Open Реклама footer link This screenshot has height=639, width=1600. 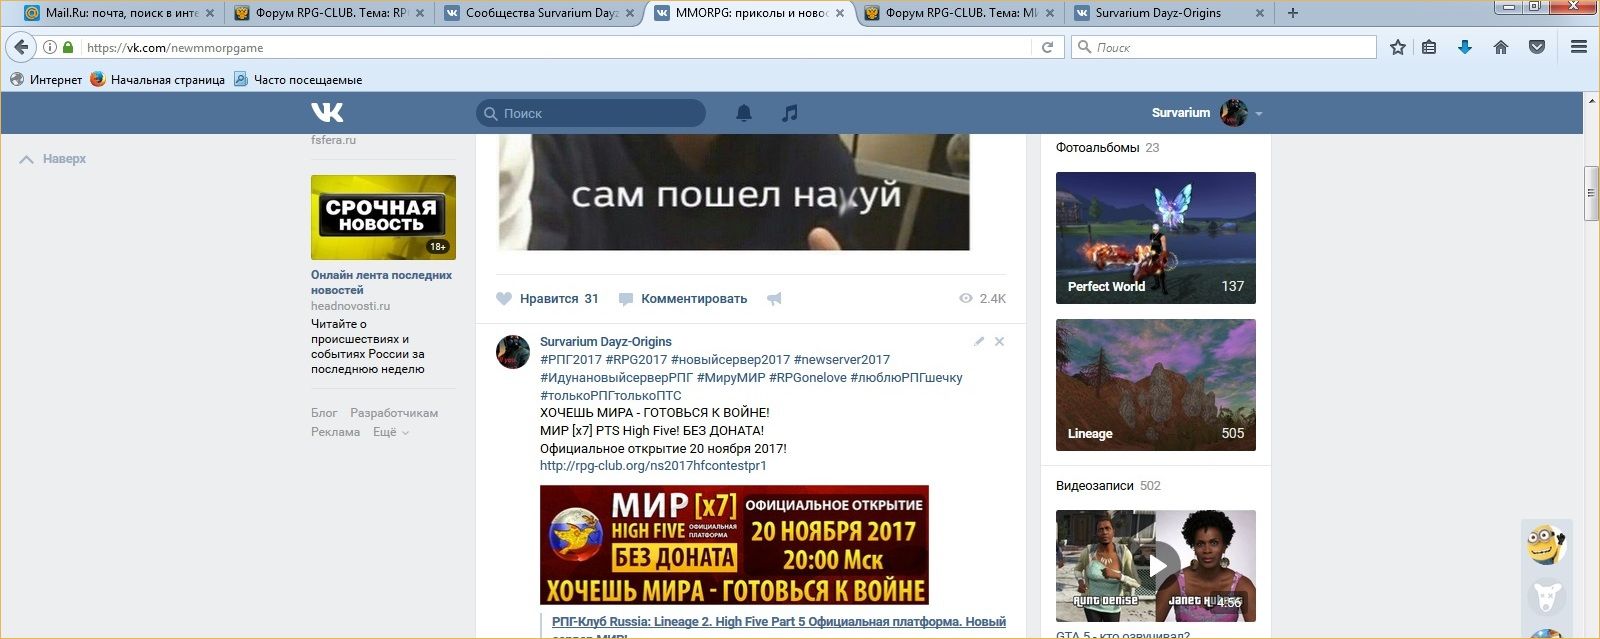335,432
